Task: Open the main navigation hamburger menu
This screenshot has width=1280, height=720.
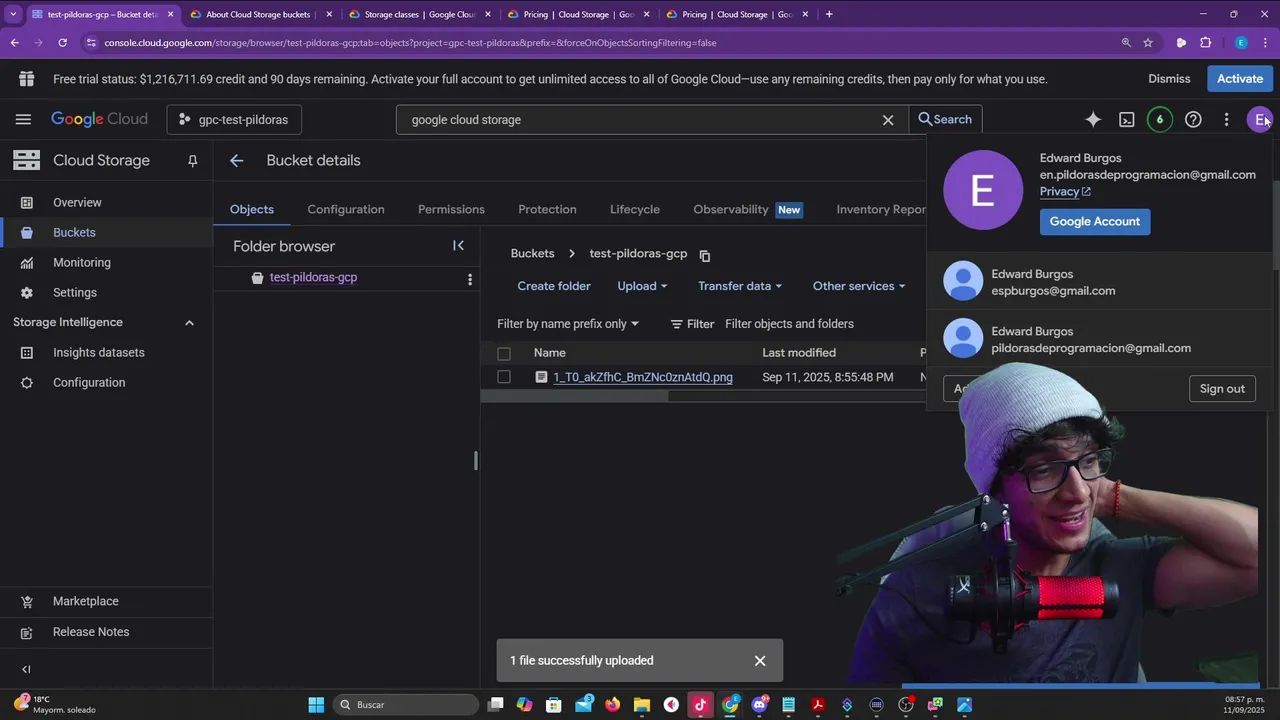Action: pyautogui.click(x=23, y=119)
